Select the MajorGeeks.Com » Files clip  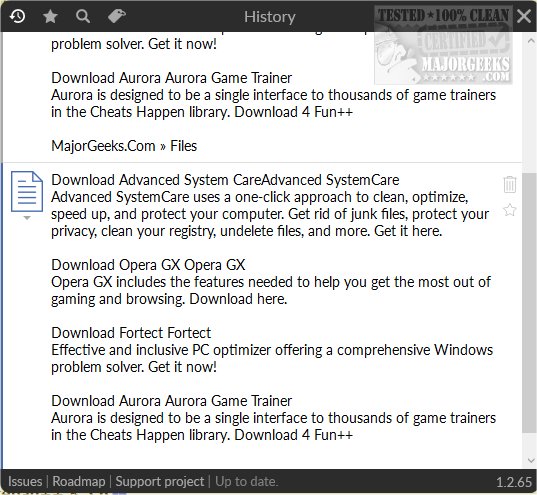tap(124, 146)
